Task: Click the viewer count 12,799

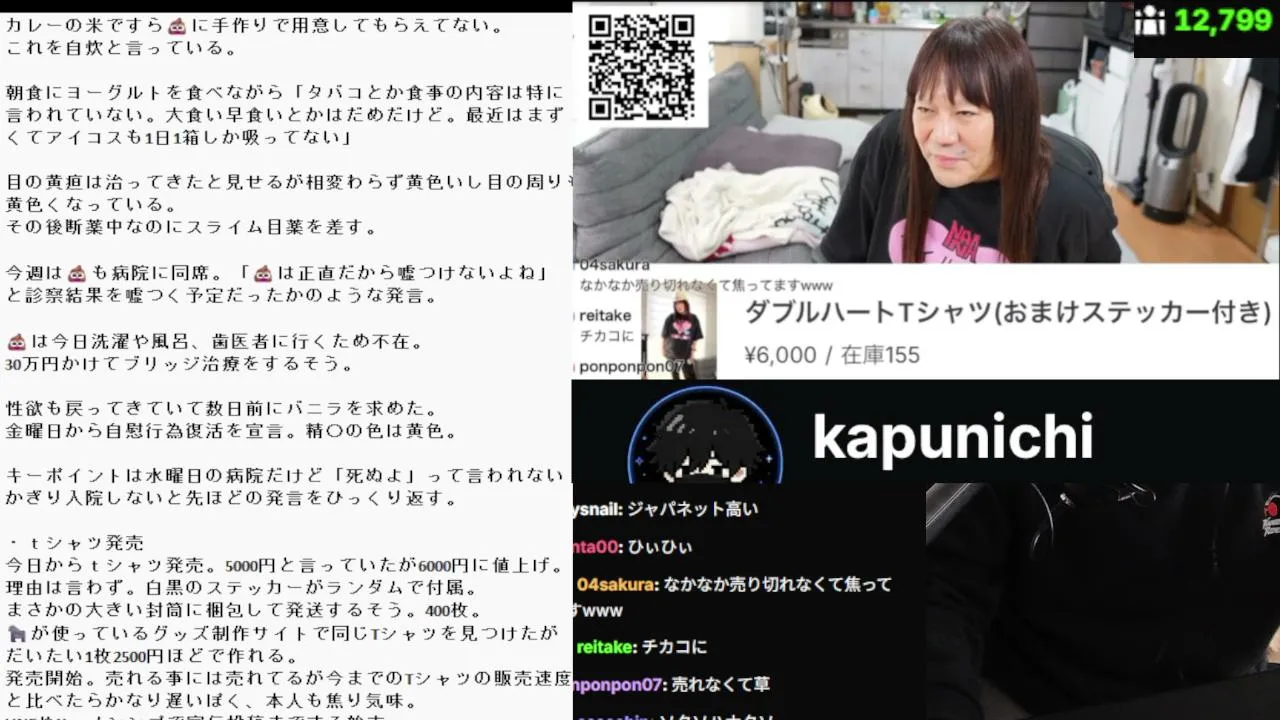Action: [x=1223, y=21]
